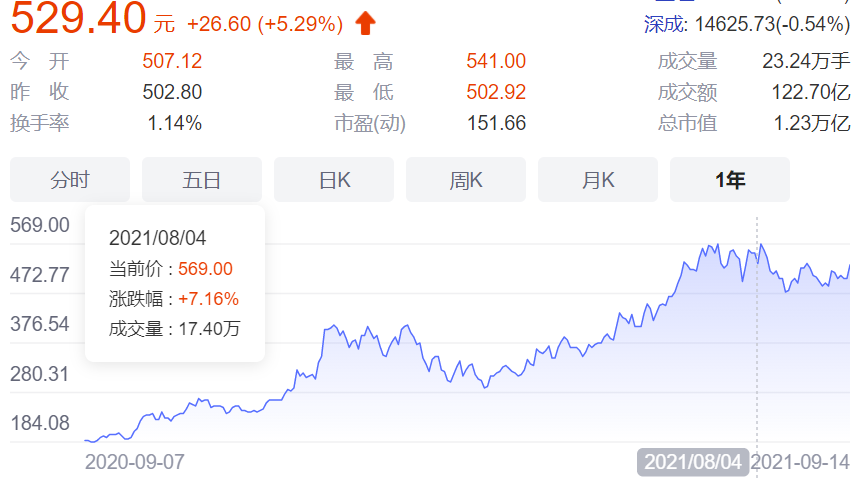The image size is (856, 481).
Task: Show the 周K chart view
Action: (466, 180)
